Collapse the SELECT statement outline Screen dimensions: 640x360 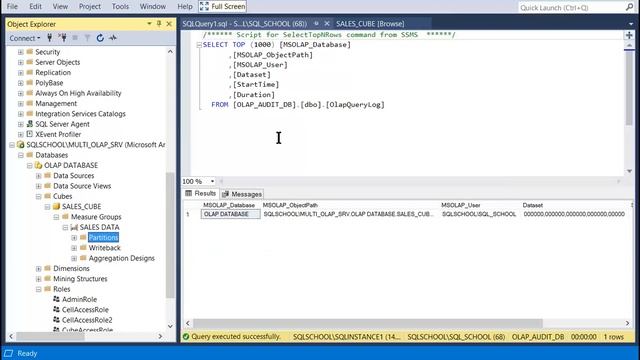click(x=199, y=45)
